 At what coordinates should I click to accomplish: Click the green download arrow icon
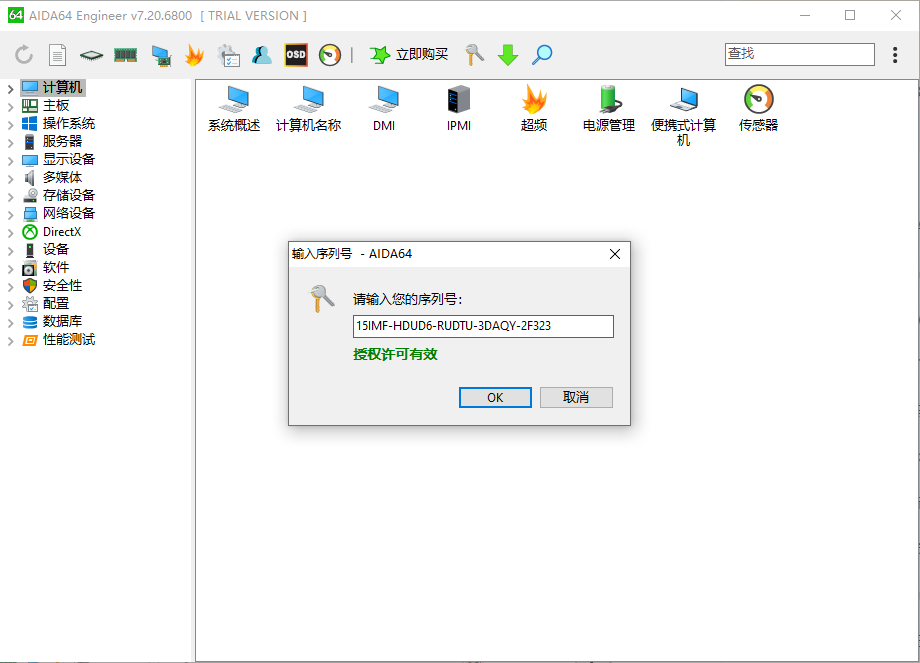click(508, 55)
